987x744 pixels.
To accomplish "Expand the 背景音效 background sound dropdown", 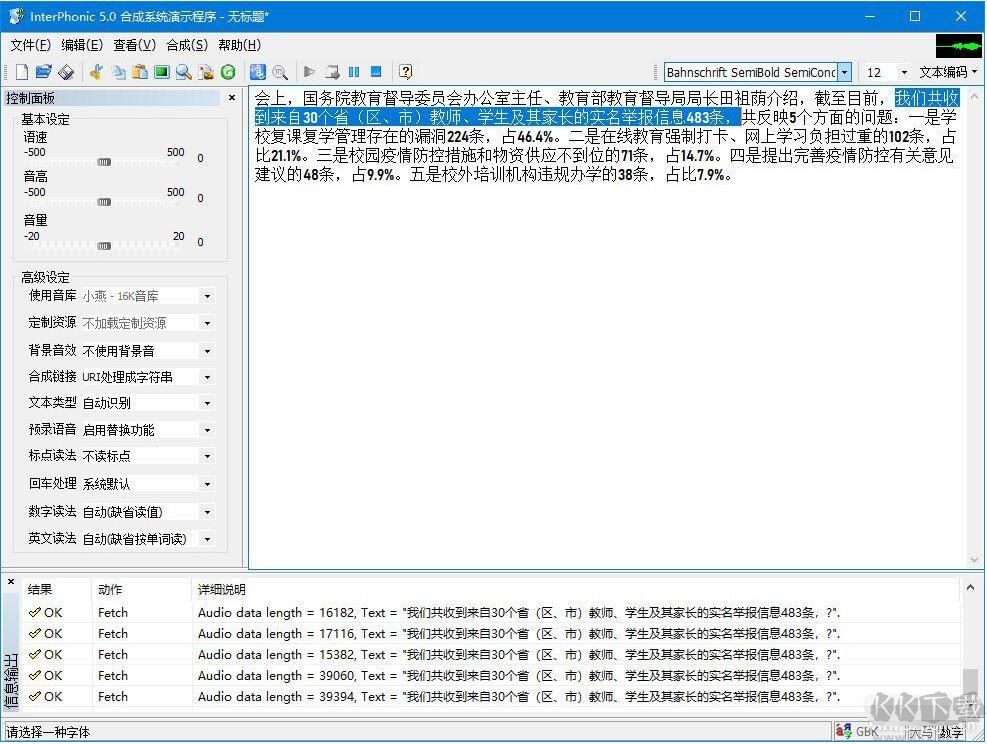I will pos(206,350).
